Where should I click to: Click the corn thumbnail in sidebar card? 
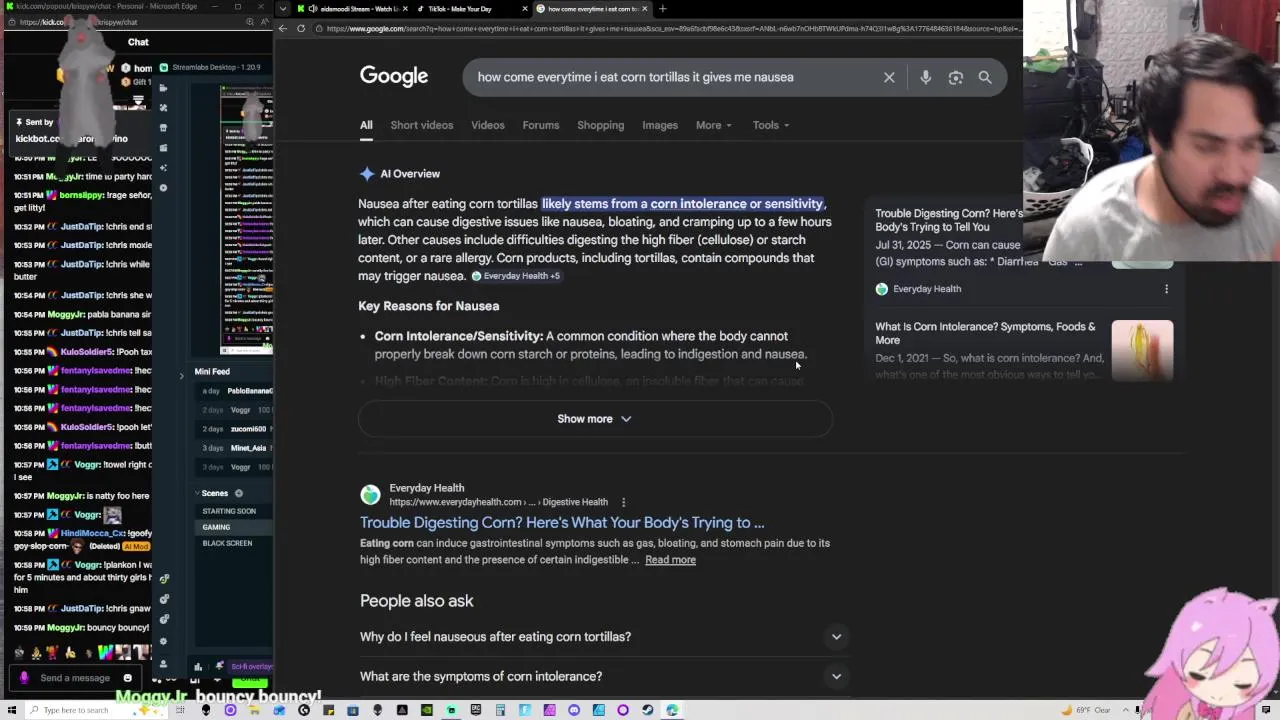pyautogui.click(x=1142, y=350)
